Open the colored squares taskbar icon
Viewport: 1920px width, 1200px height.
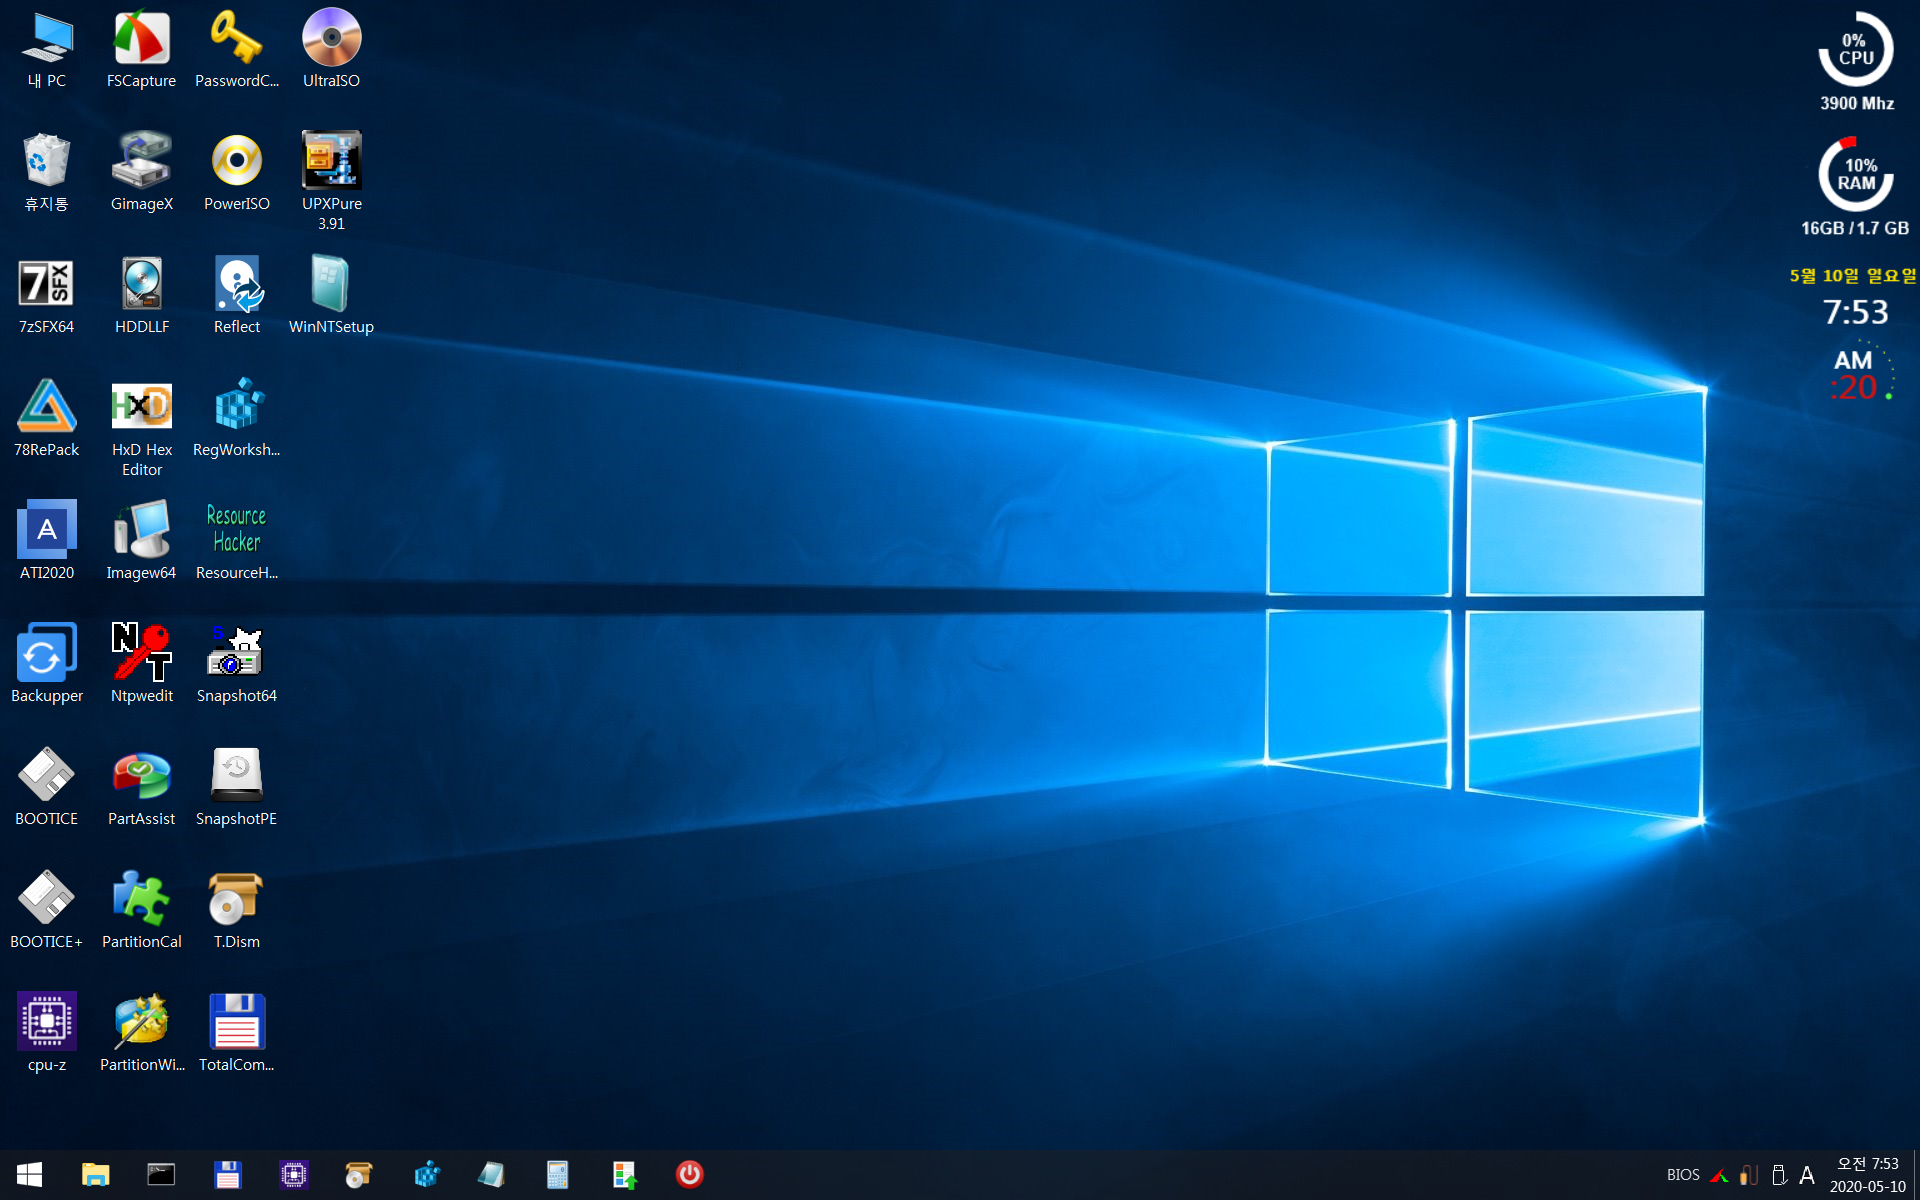[x=624, y=1174]
